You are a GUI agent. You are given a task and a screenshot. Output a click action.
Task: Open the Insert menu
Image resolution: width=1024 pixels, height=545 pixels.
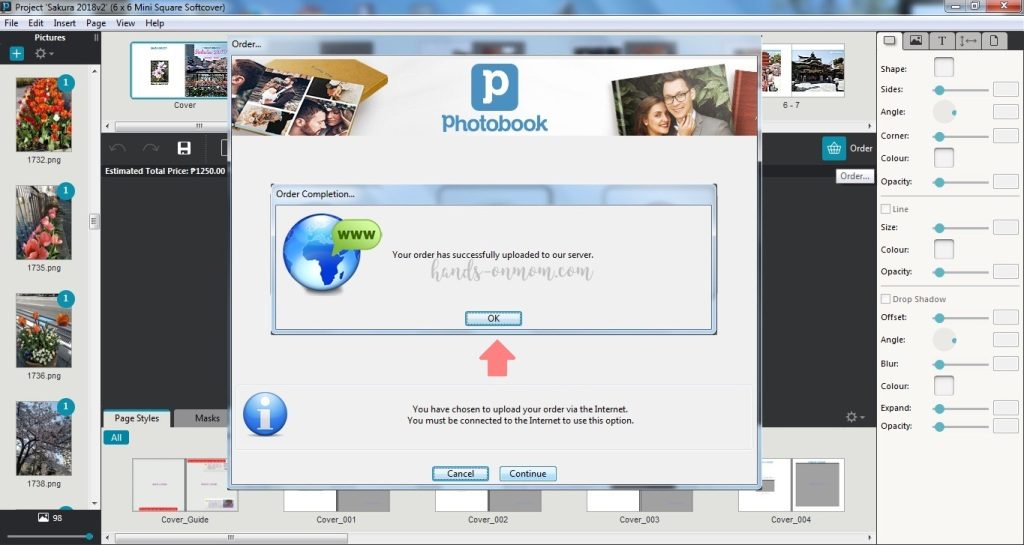[64, 22]
